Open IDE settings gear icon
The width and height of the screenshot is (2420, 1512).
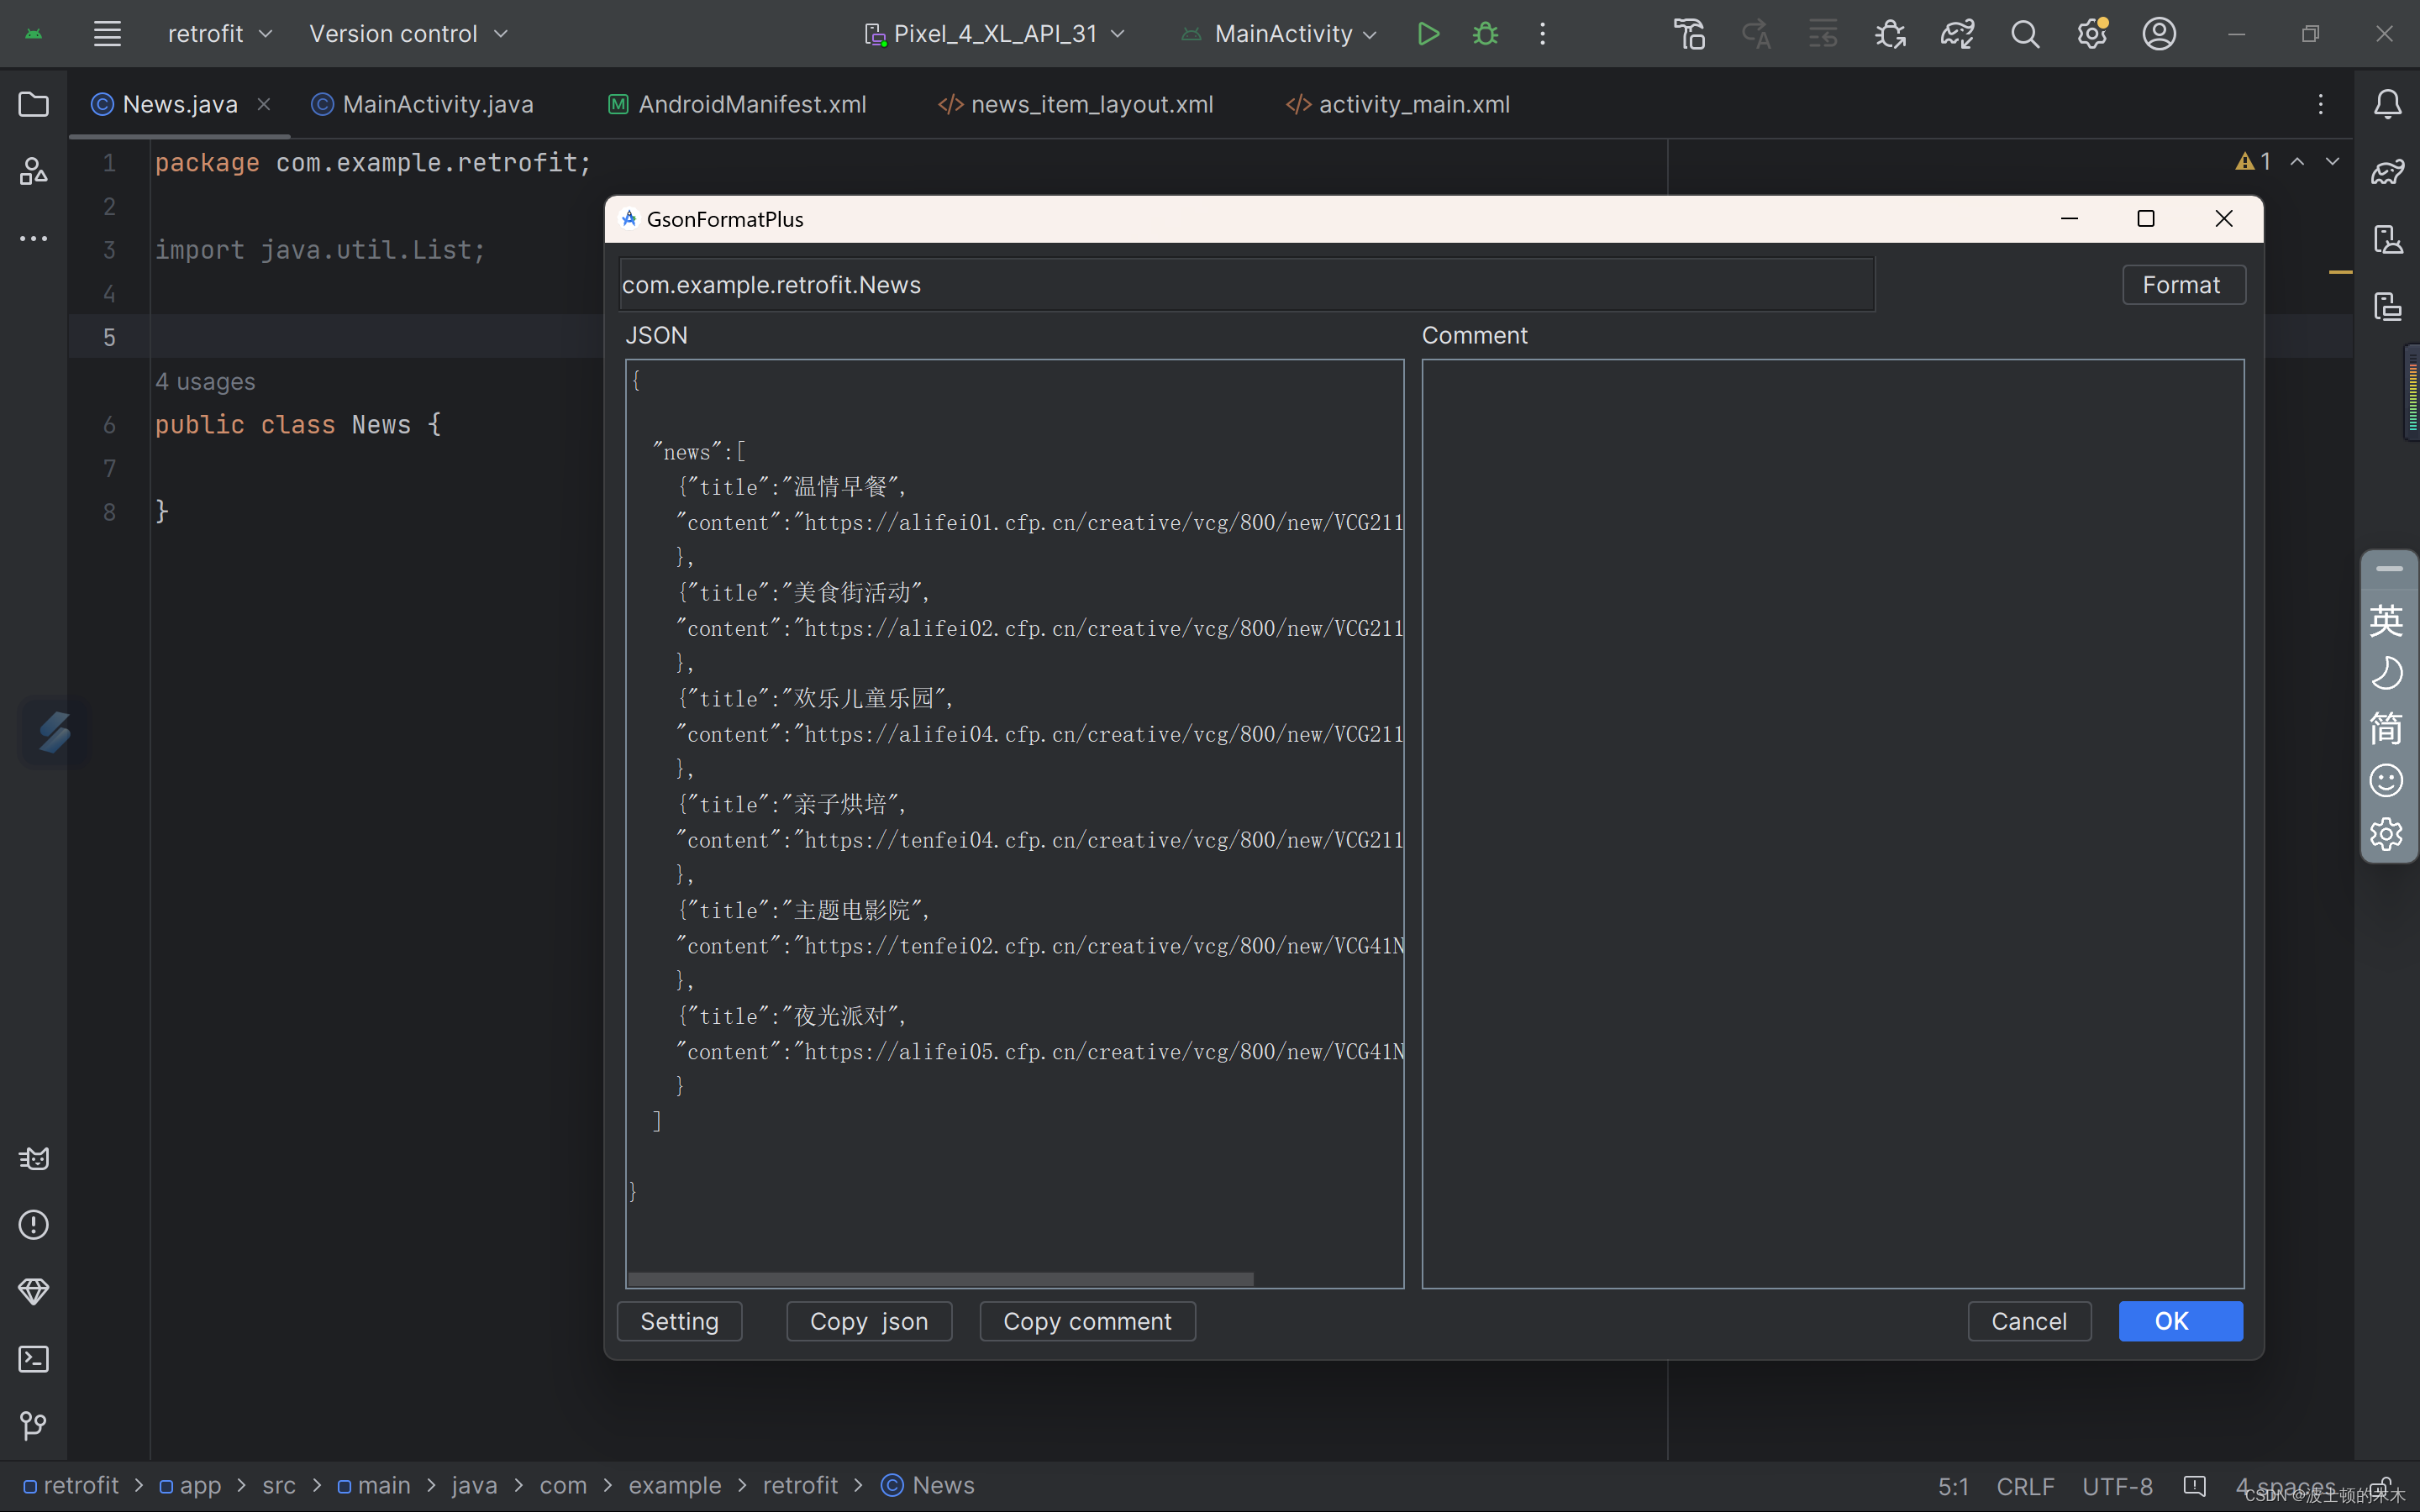point(2092,34)
